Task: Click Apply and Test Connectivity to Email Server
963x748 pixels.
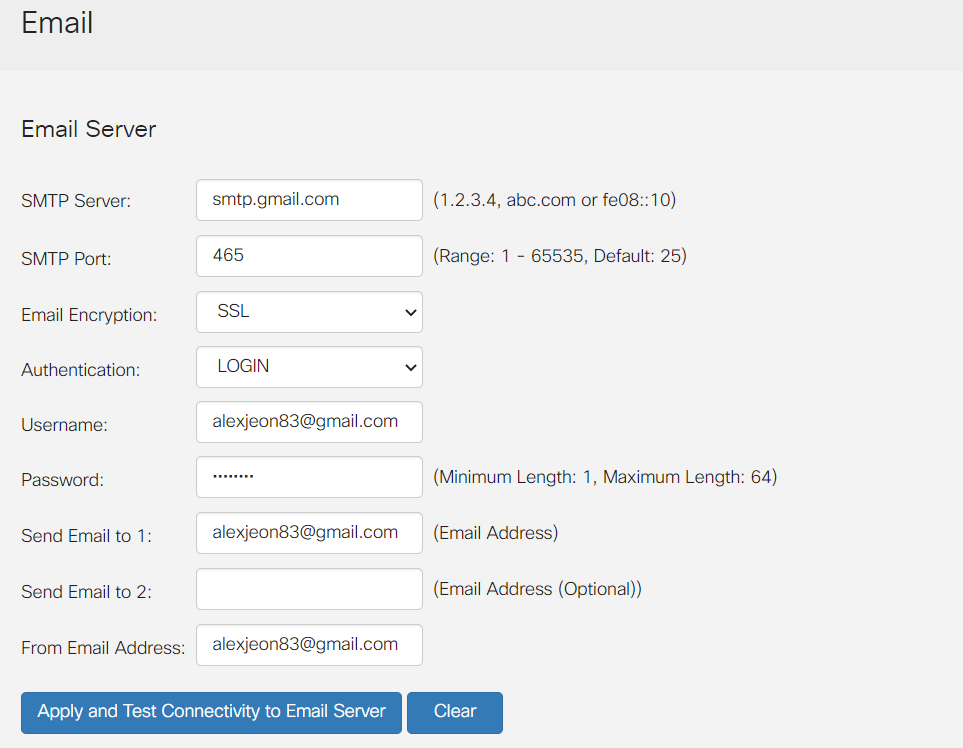Action: pos(211,713)
